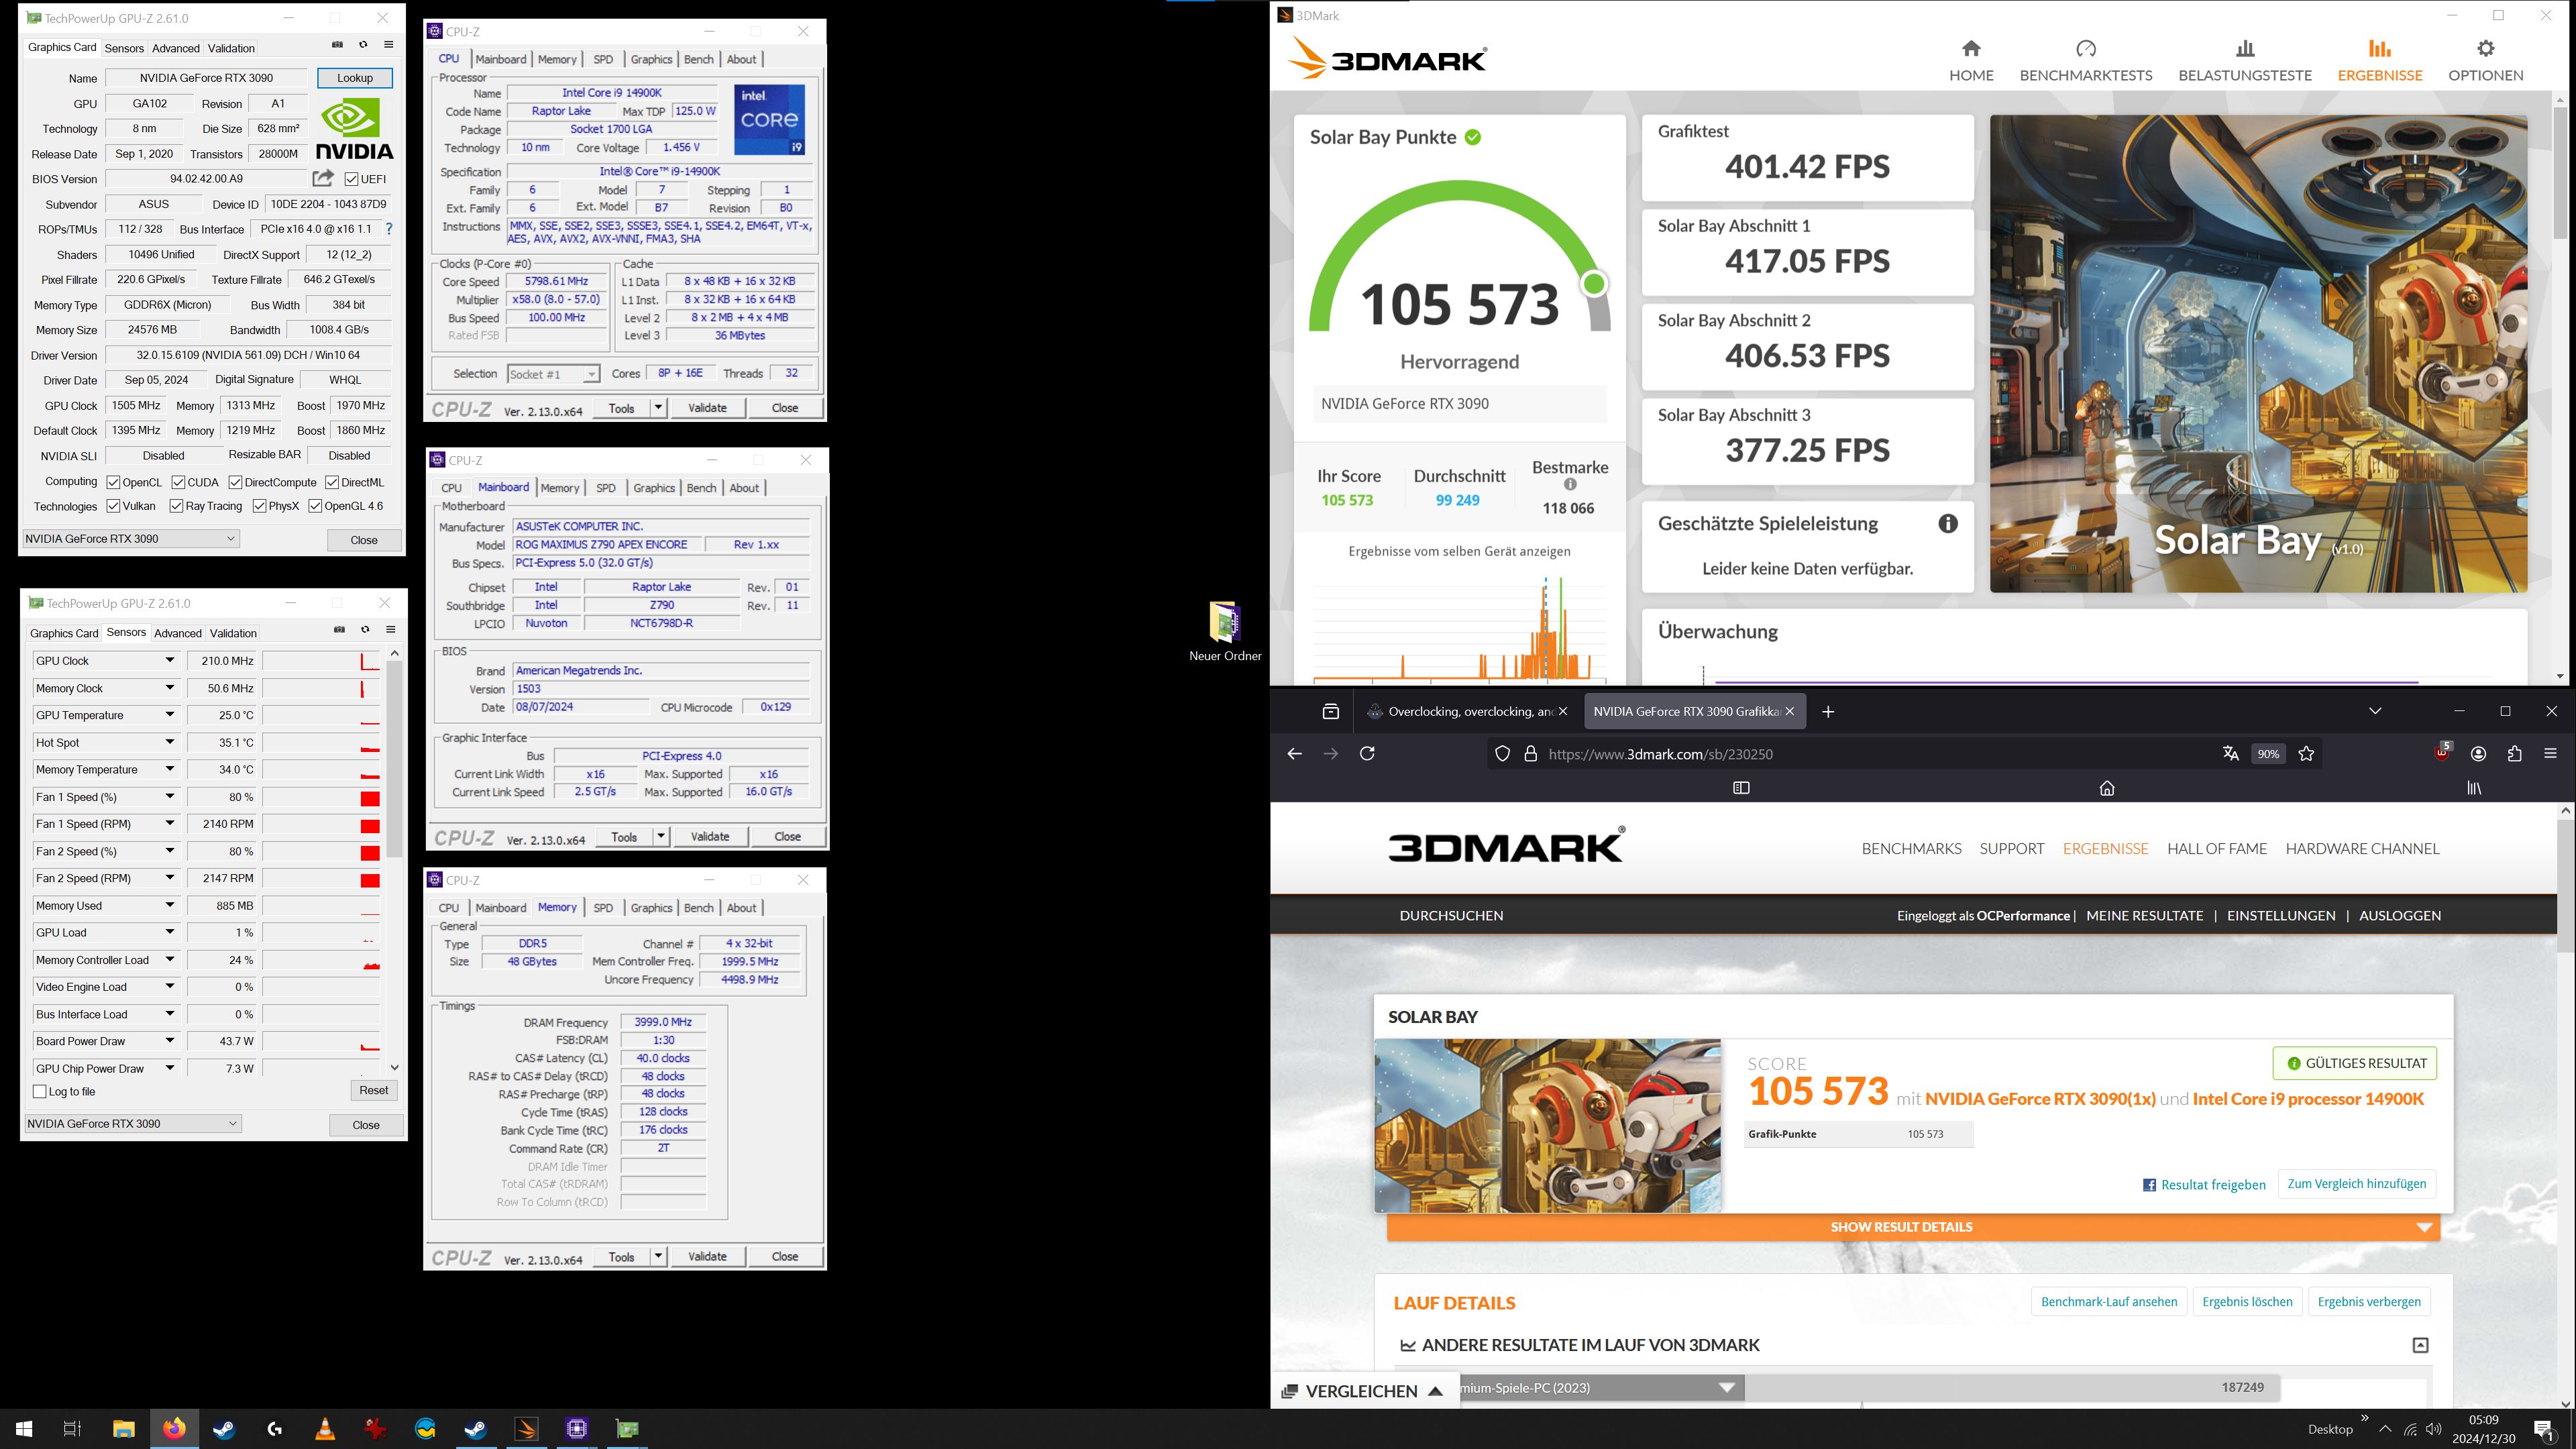Open 3DMark BENCHMARKTESTS gauge icon
The image size is (2576, 1449).
point(2086,48)
